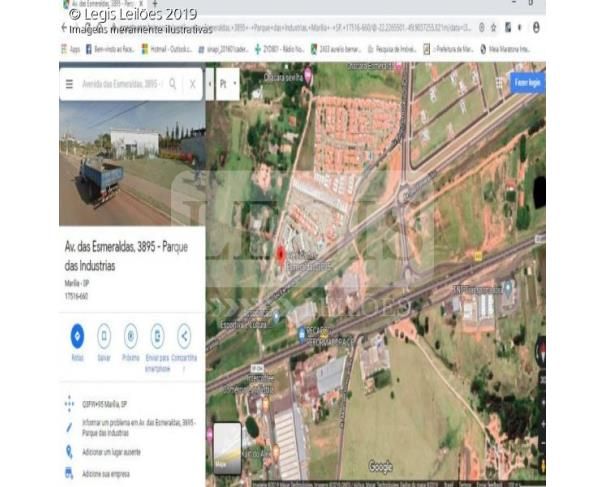This screenshot has width=605, height=487.
Task: Click the red location pin on map
Action: tap(281, 255)
